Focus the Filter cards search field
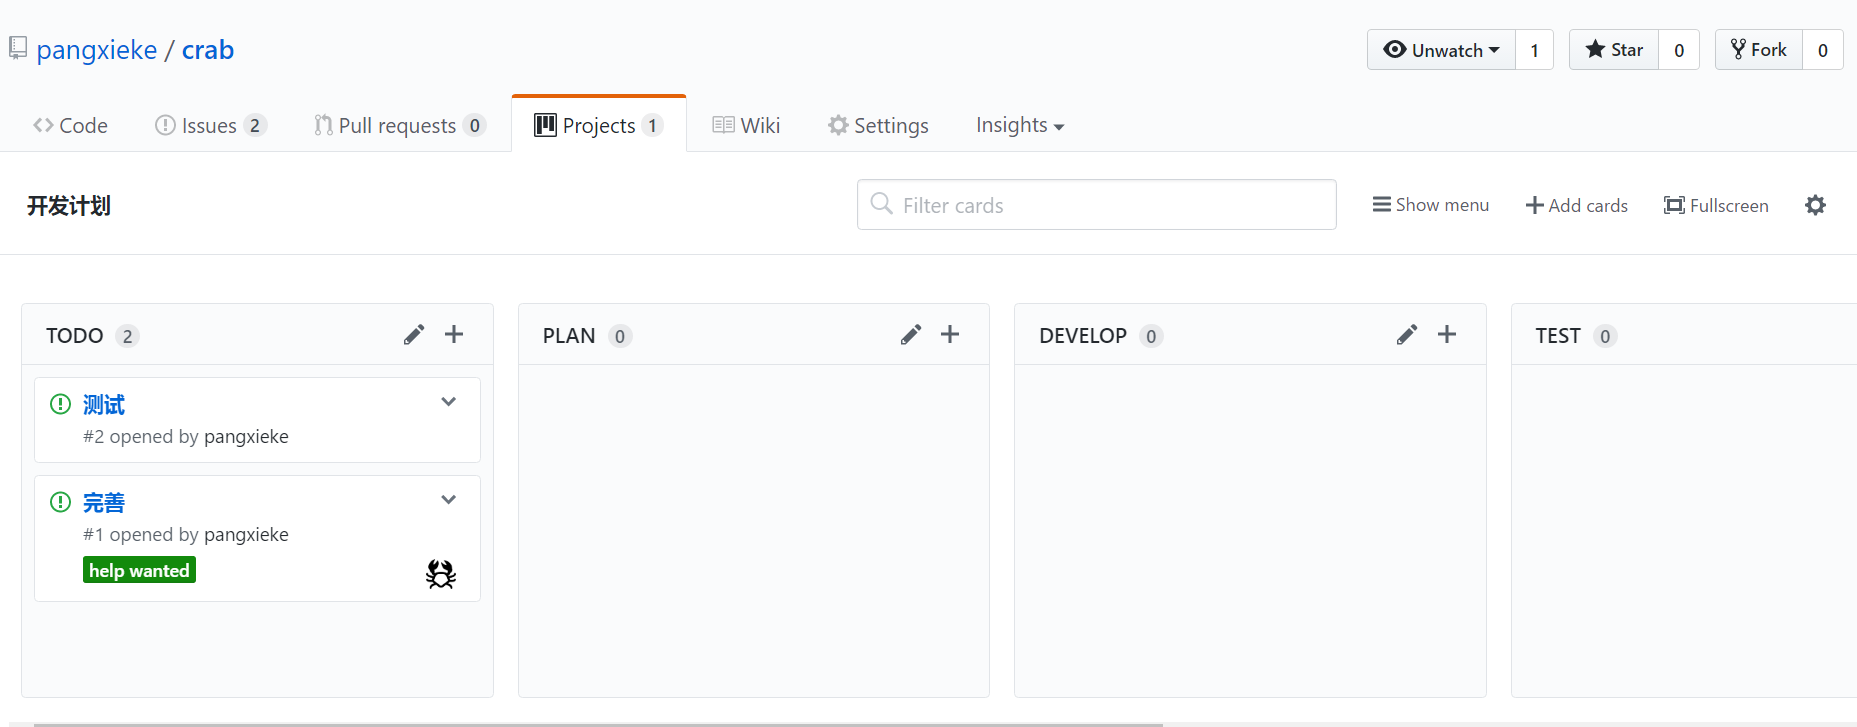Screen dimensions: 1857x727 pos(1096,205)
